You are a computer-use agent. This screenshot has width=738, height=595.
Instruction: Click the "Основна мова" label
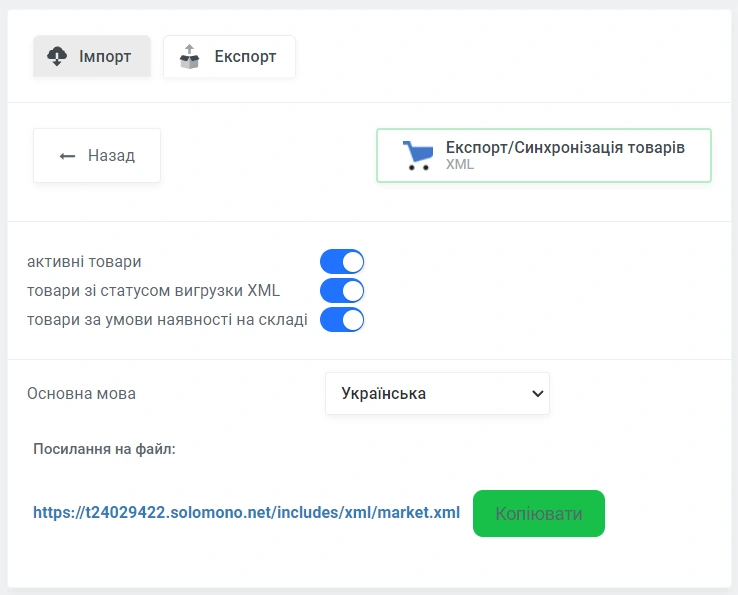click(81, 393)
